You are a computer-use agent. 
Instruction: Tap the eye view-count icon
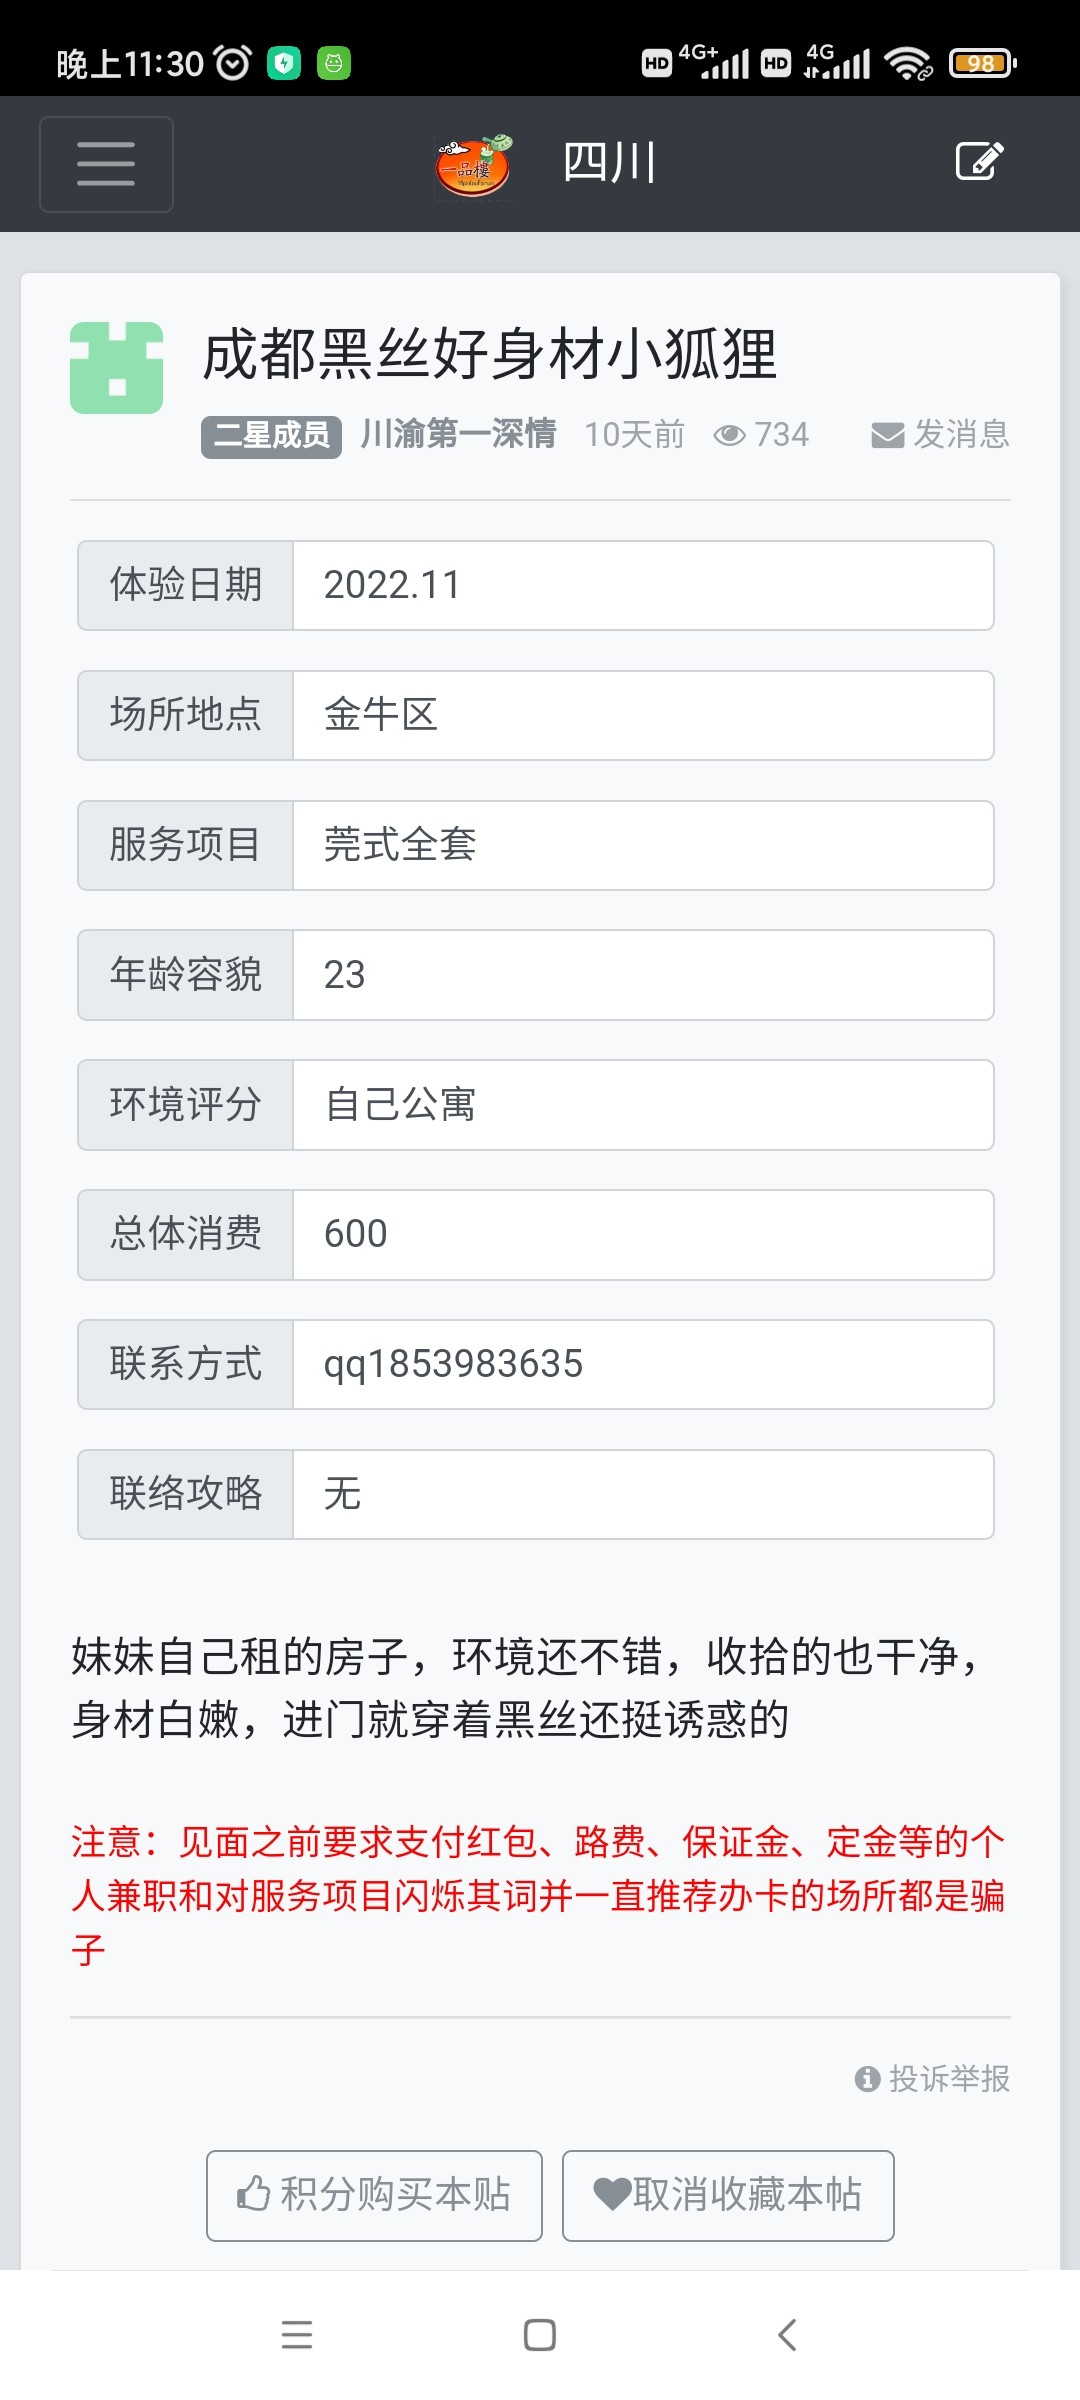(729, 435)
